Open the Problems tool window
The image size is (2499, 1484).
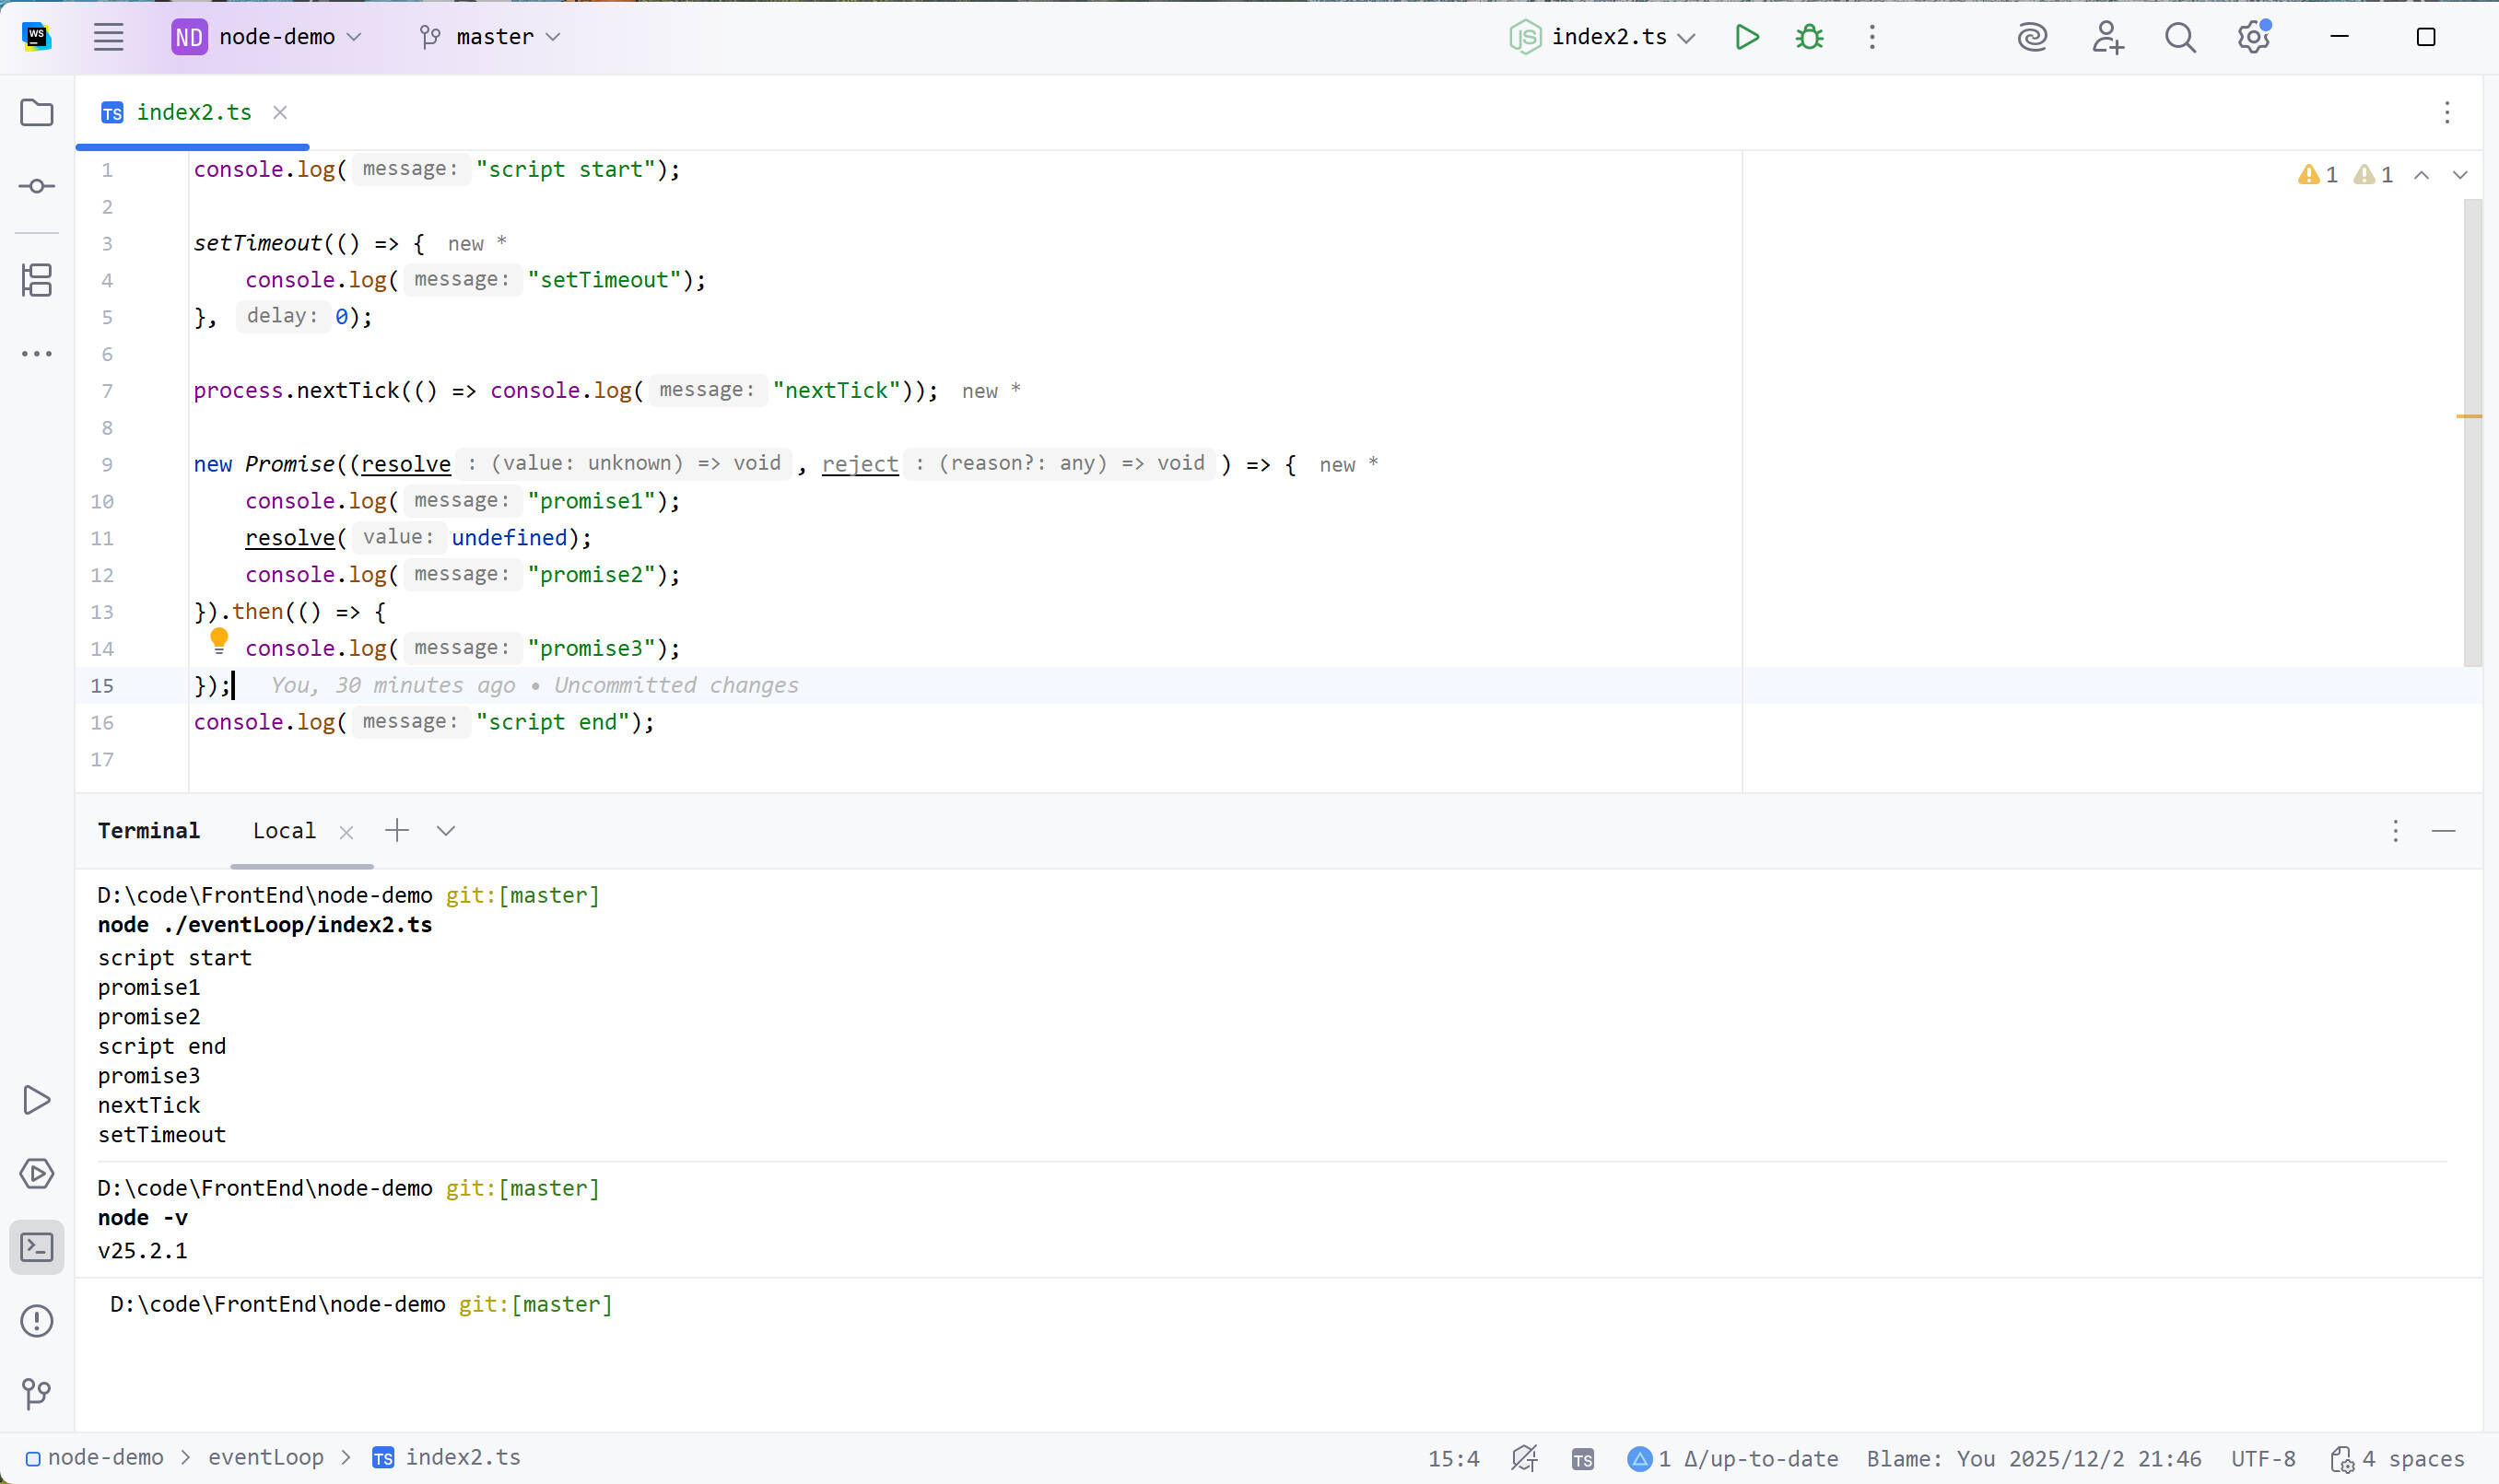tap(37, 1321)
